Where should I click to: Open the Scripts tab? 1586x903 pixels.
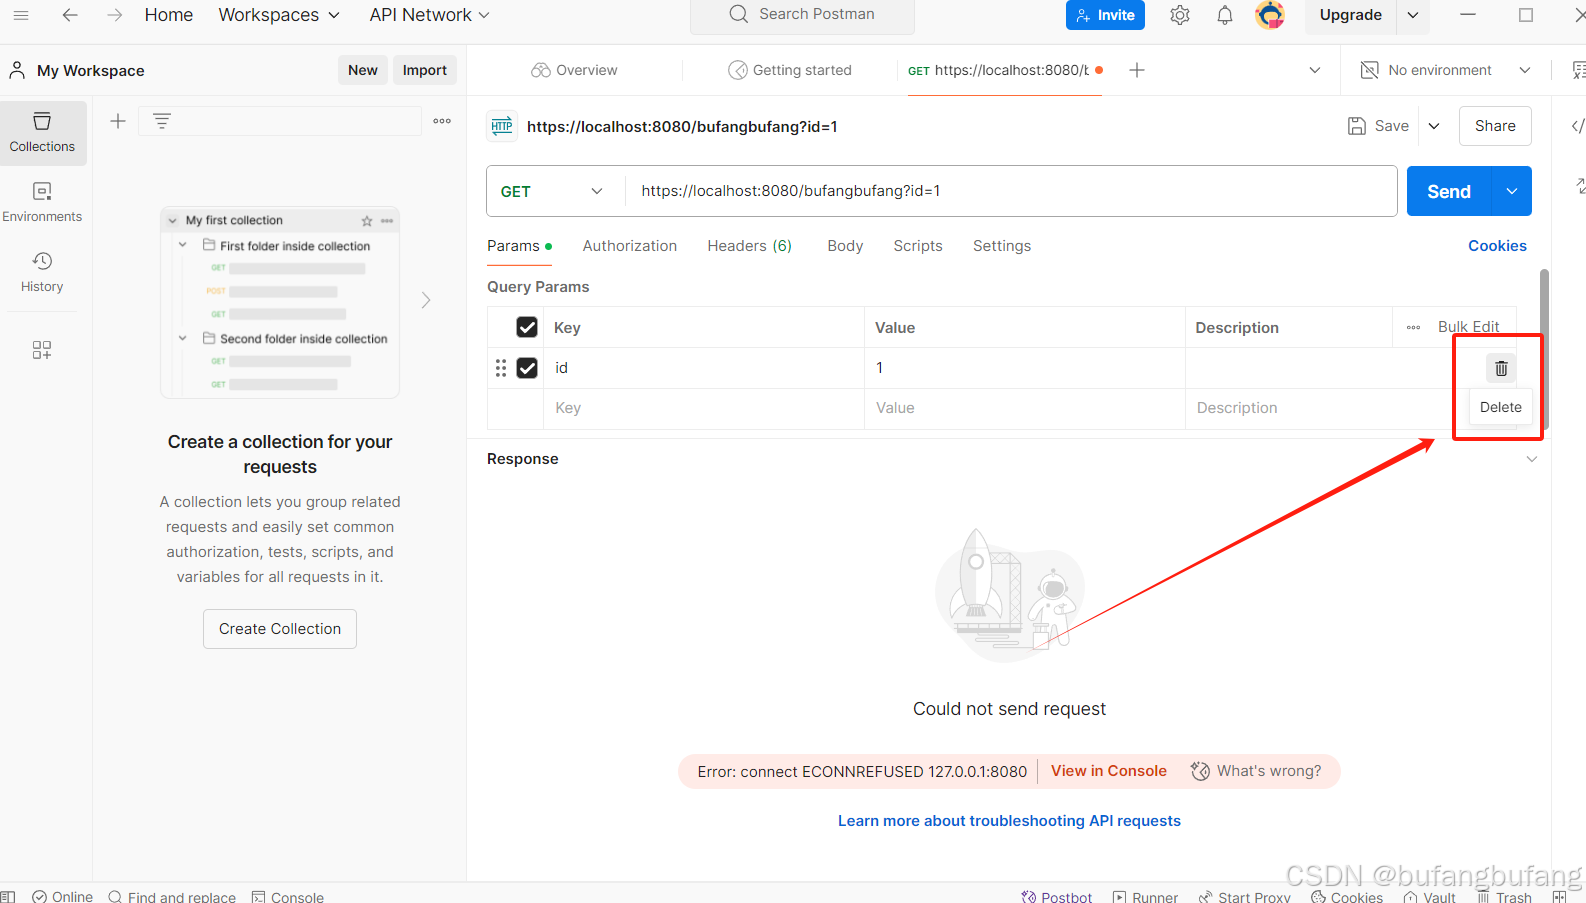[x=918, y=246]
